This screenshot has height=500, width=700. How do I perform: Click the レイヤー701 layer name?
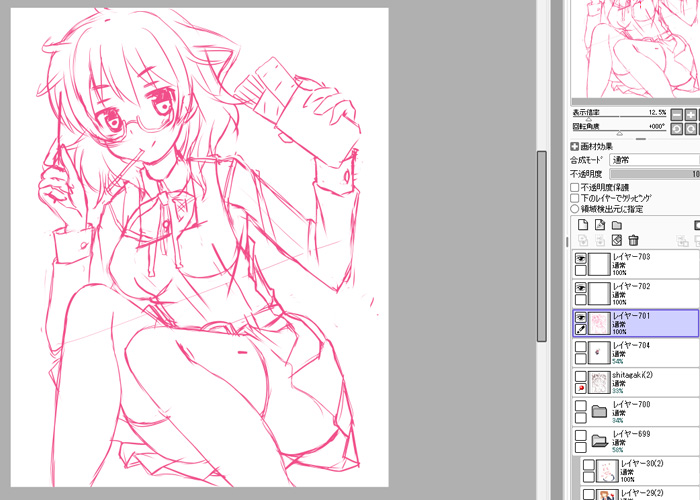[x=631, y=316]
